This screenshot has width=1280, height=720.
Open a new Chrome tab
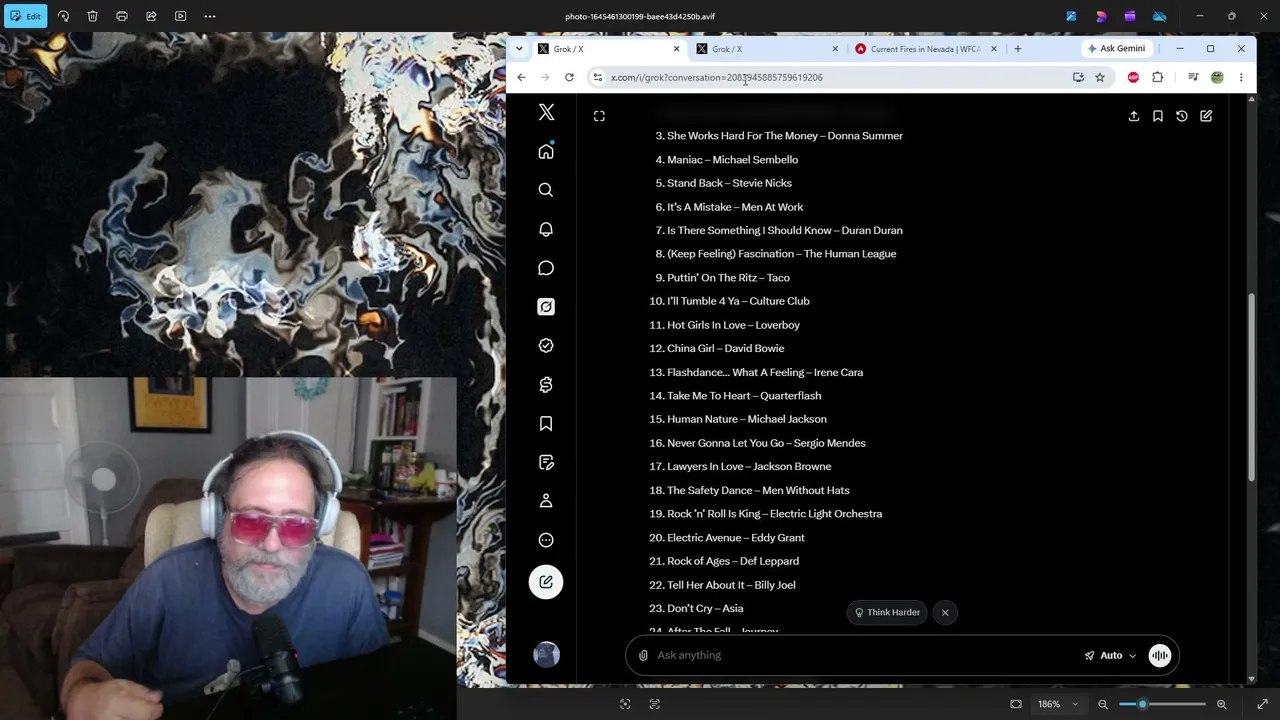click(x=1018, y=49)
